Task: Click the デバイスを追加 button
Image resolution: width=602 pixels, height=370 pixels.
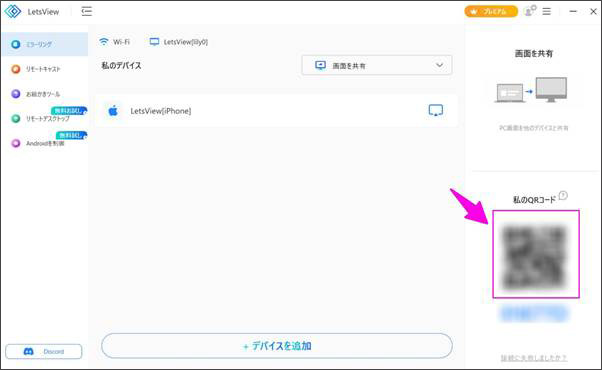Action: 277,346
